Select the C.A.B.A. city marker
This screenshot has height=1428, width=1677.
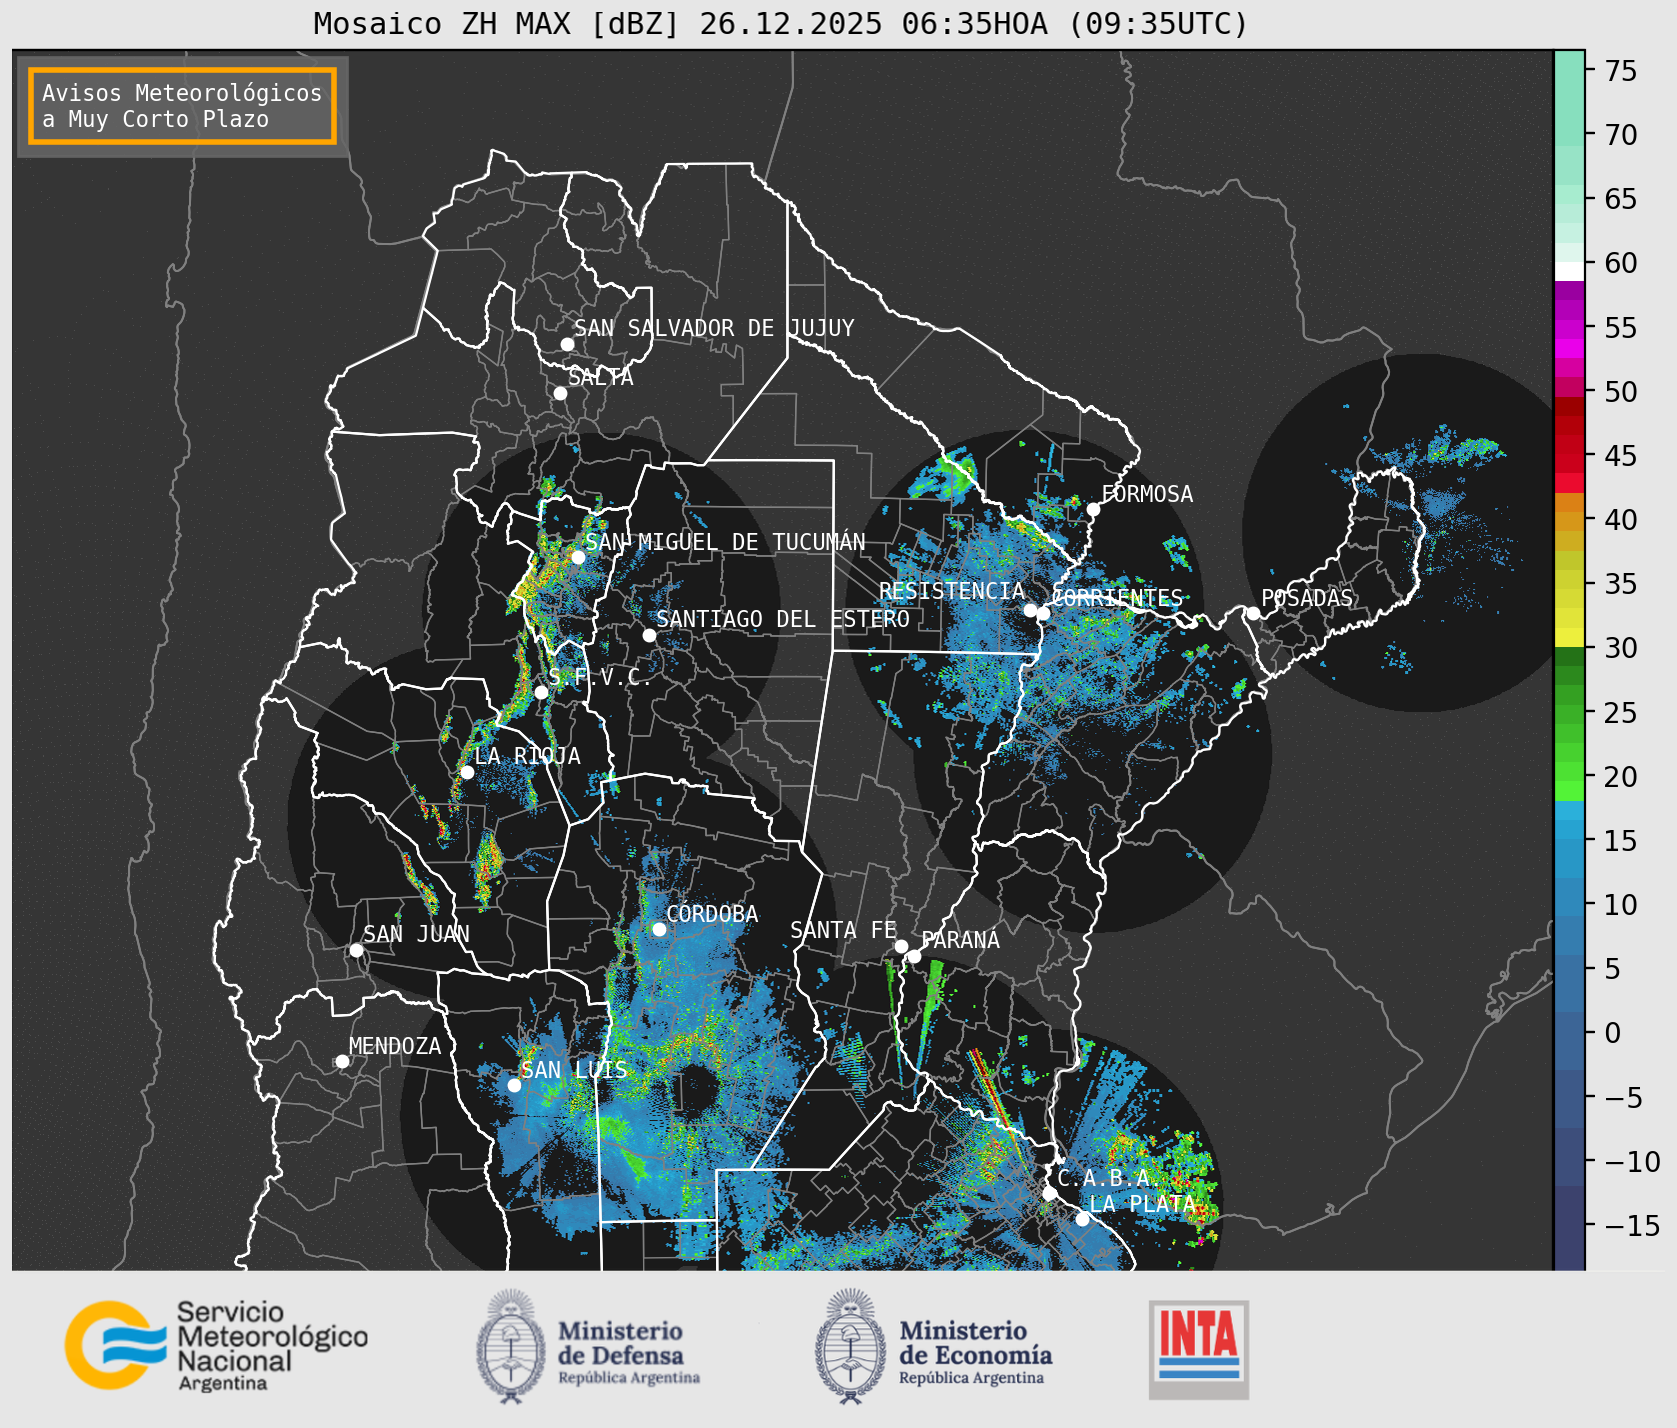[1049, 1193]
